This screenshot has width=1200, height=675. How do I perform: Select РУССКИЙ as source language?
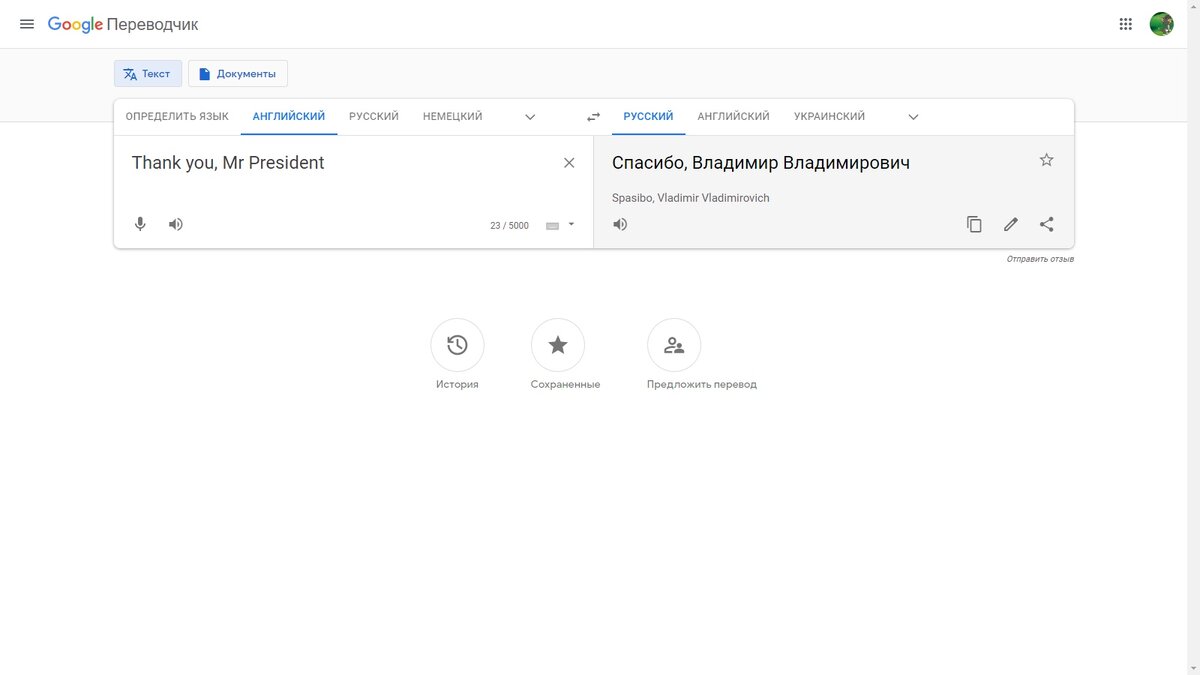point(374,117)
